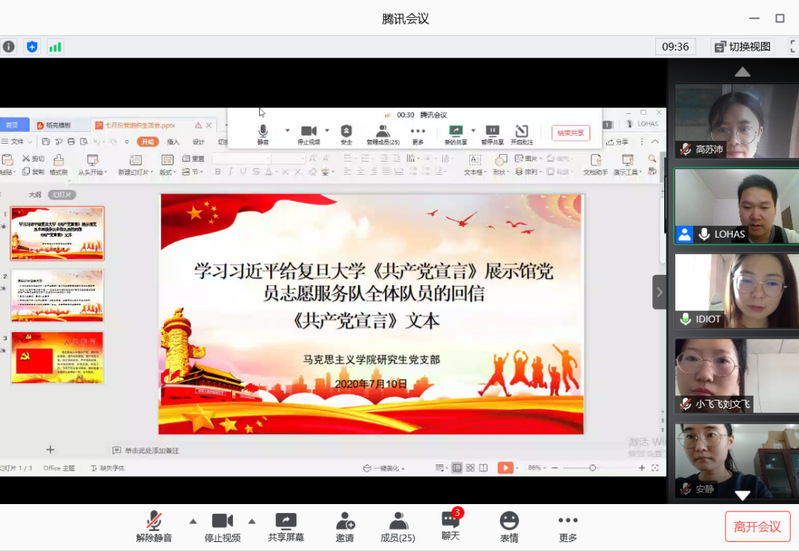This screenshot has width=799, height=551.
Task: Collapse the participant video sidebar
Action: [x=659, y=292]
